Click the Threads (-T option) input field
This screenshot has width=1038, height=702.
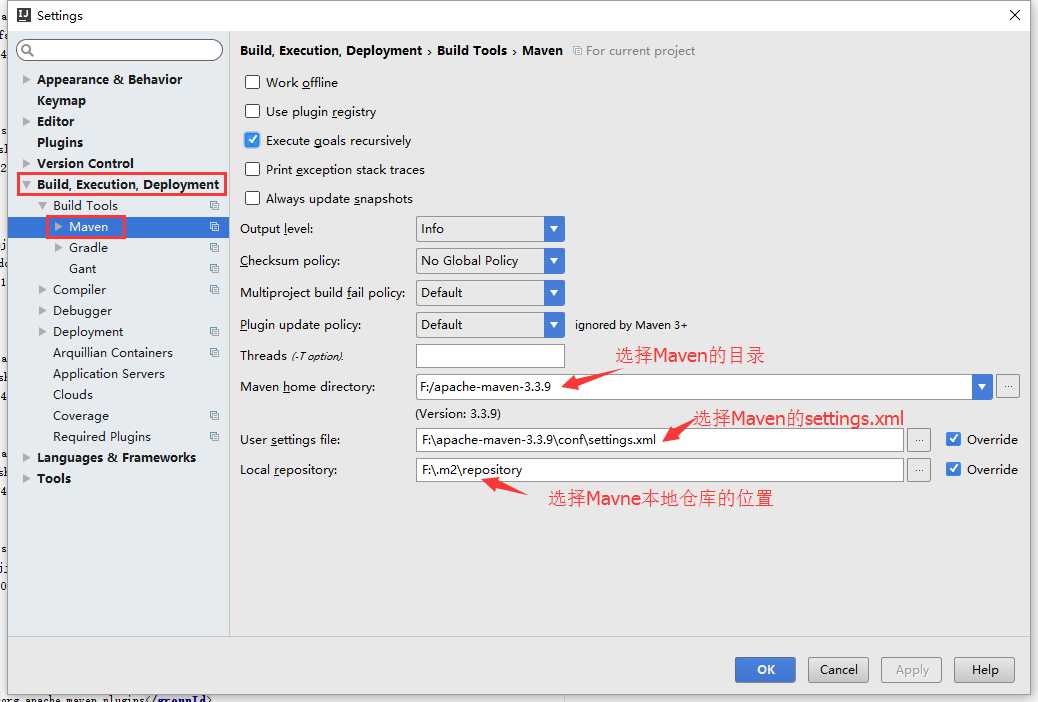(x=490, y=356)
